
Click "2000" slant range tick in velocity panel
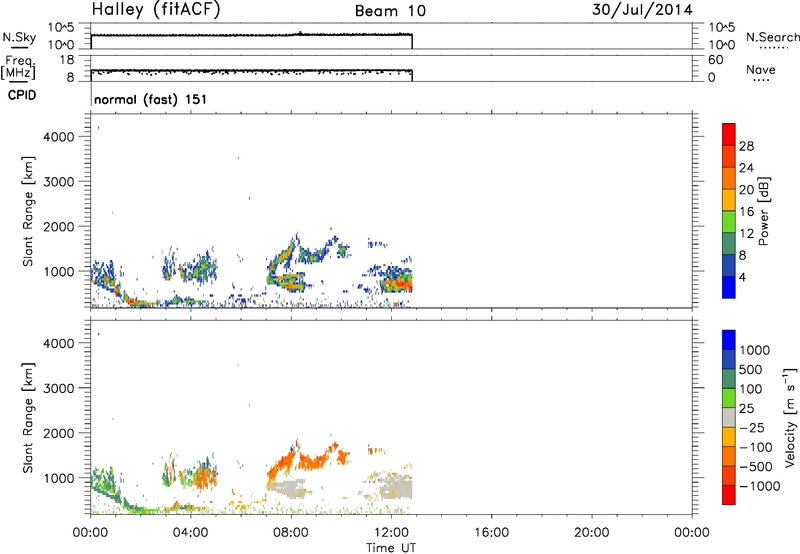tap(58, 433)
